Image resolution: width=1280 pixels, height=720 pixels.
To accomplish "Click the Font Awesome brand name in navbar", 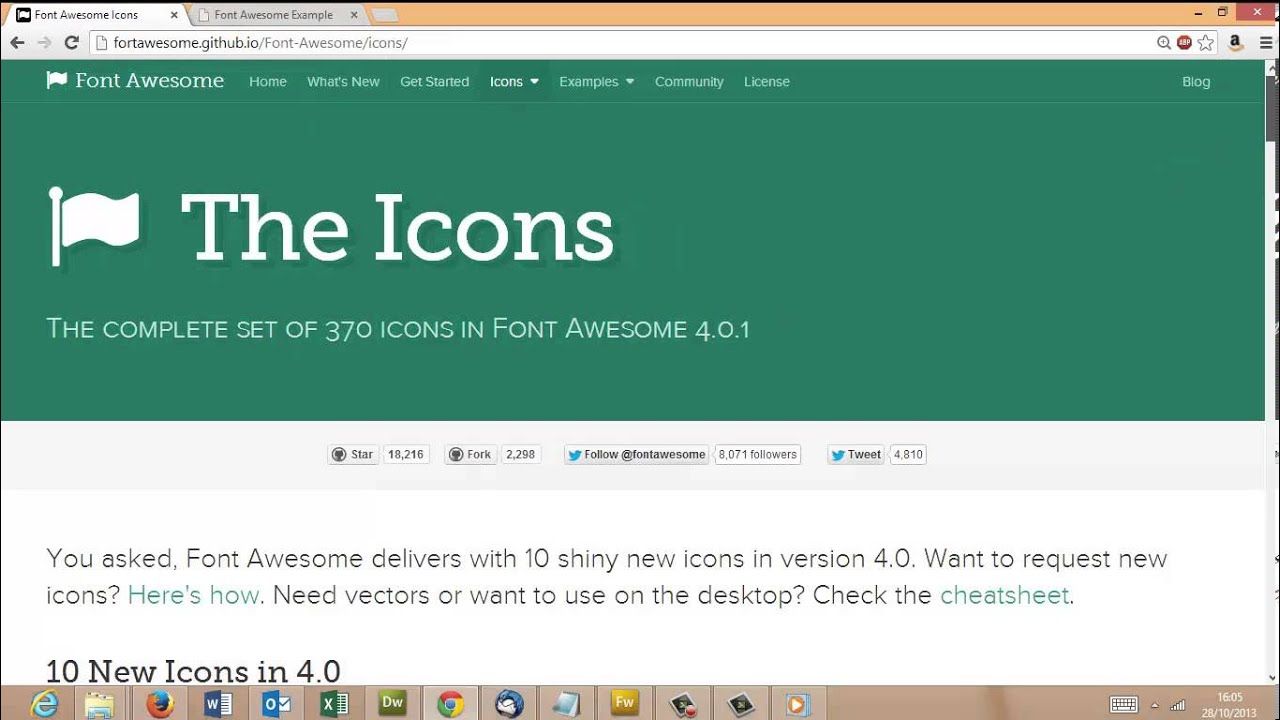I will (x=149, y=81).
